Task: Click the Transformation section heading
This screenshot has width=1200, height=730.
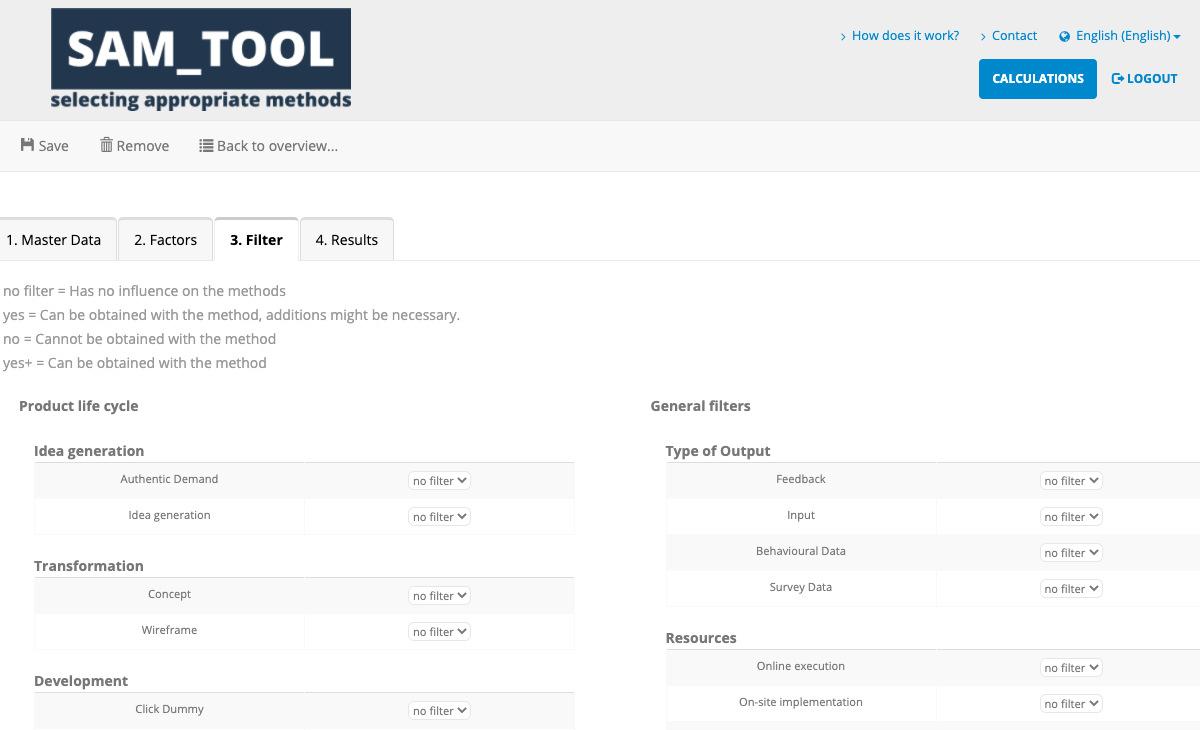Action: [x=89, y=566]
